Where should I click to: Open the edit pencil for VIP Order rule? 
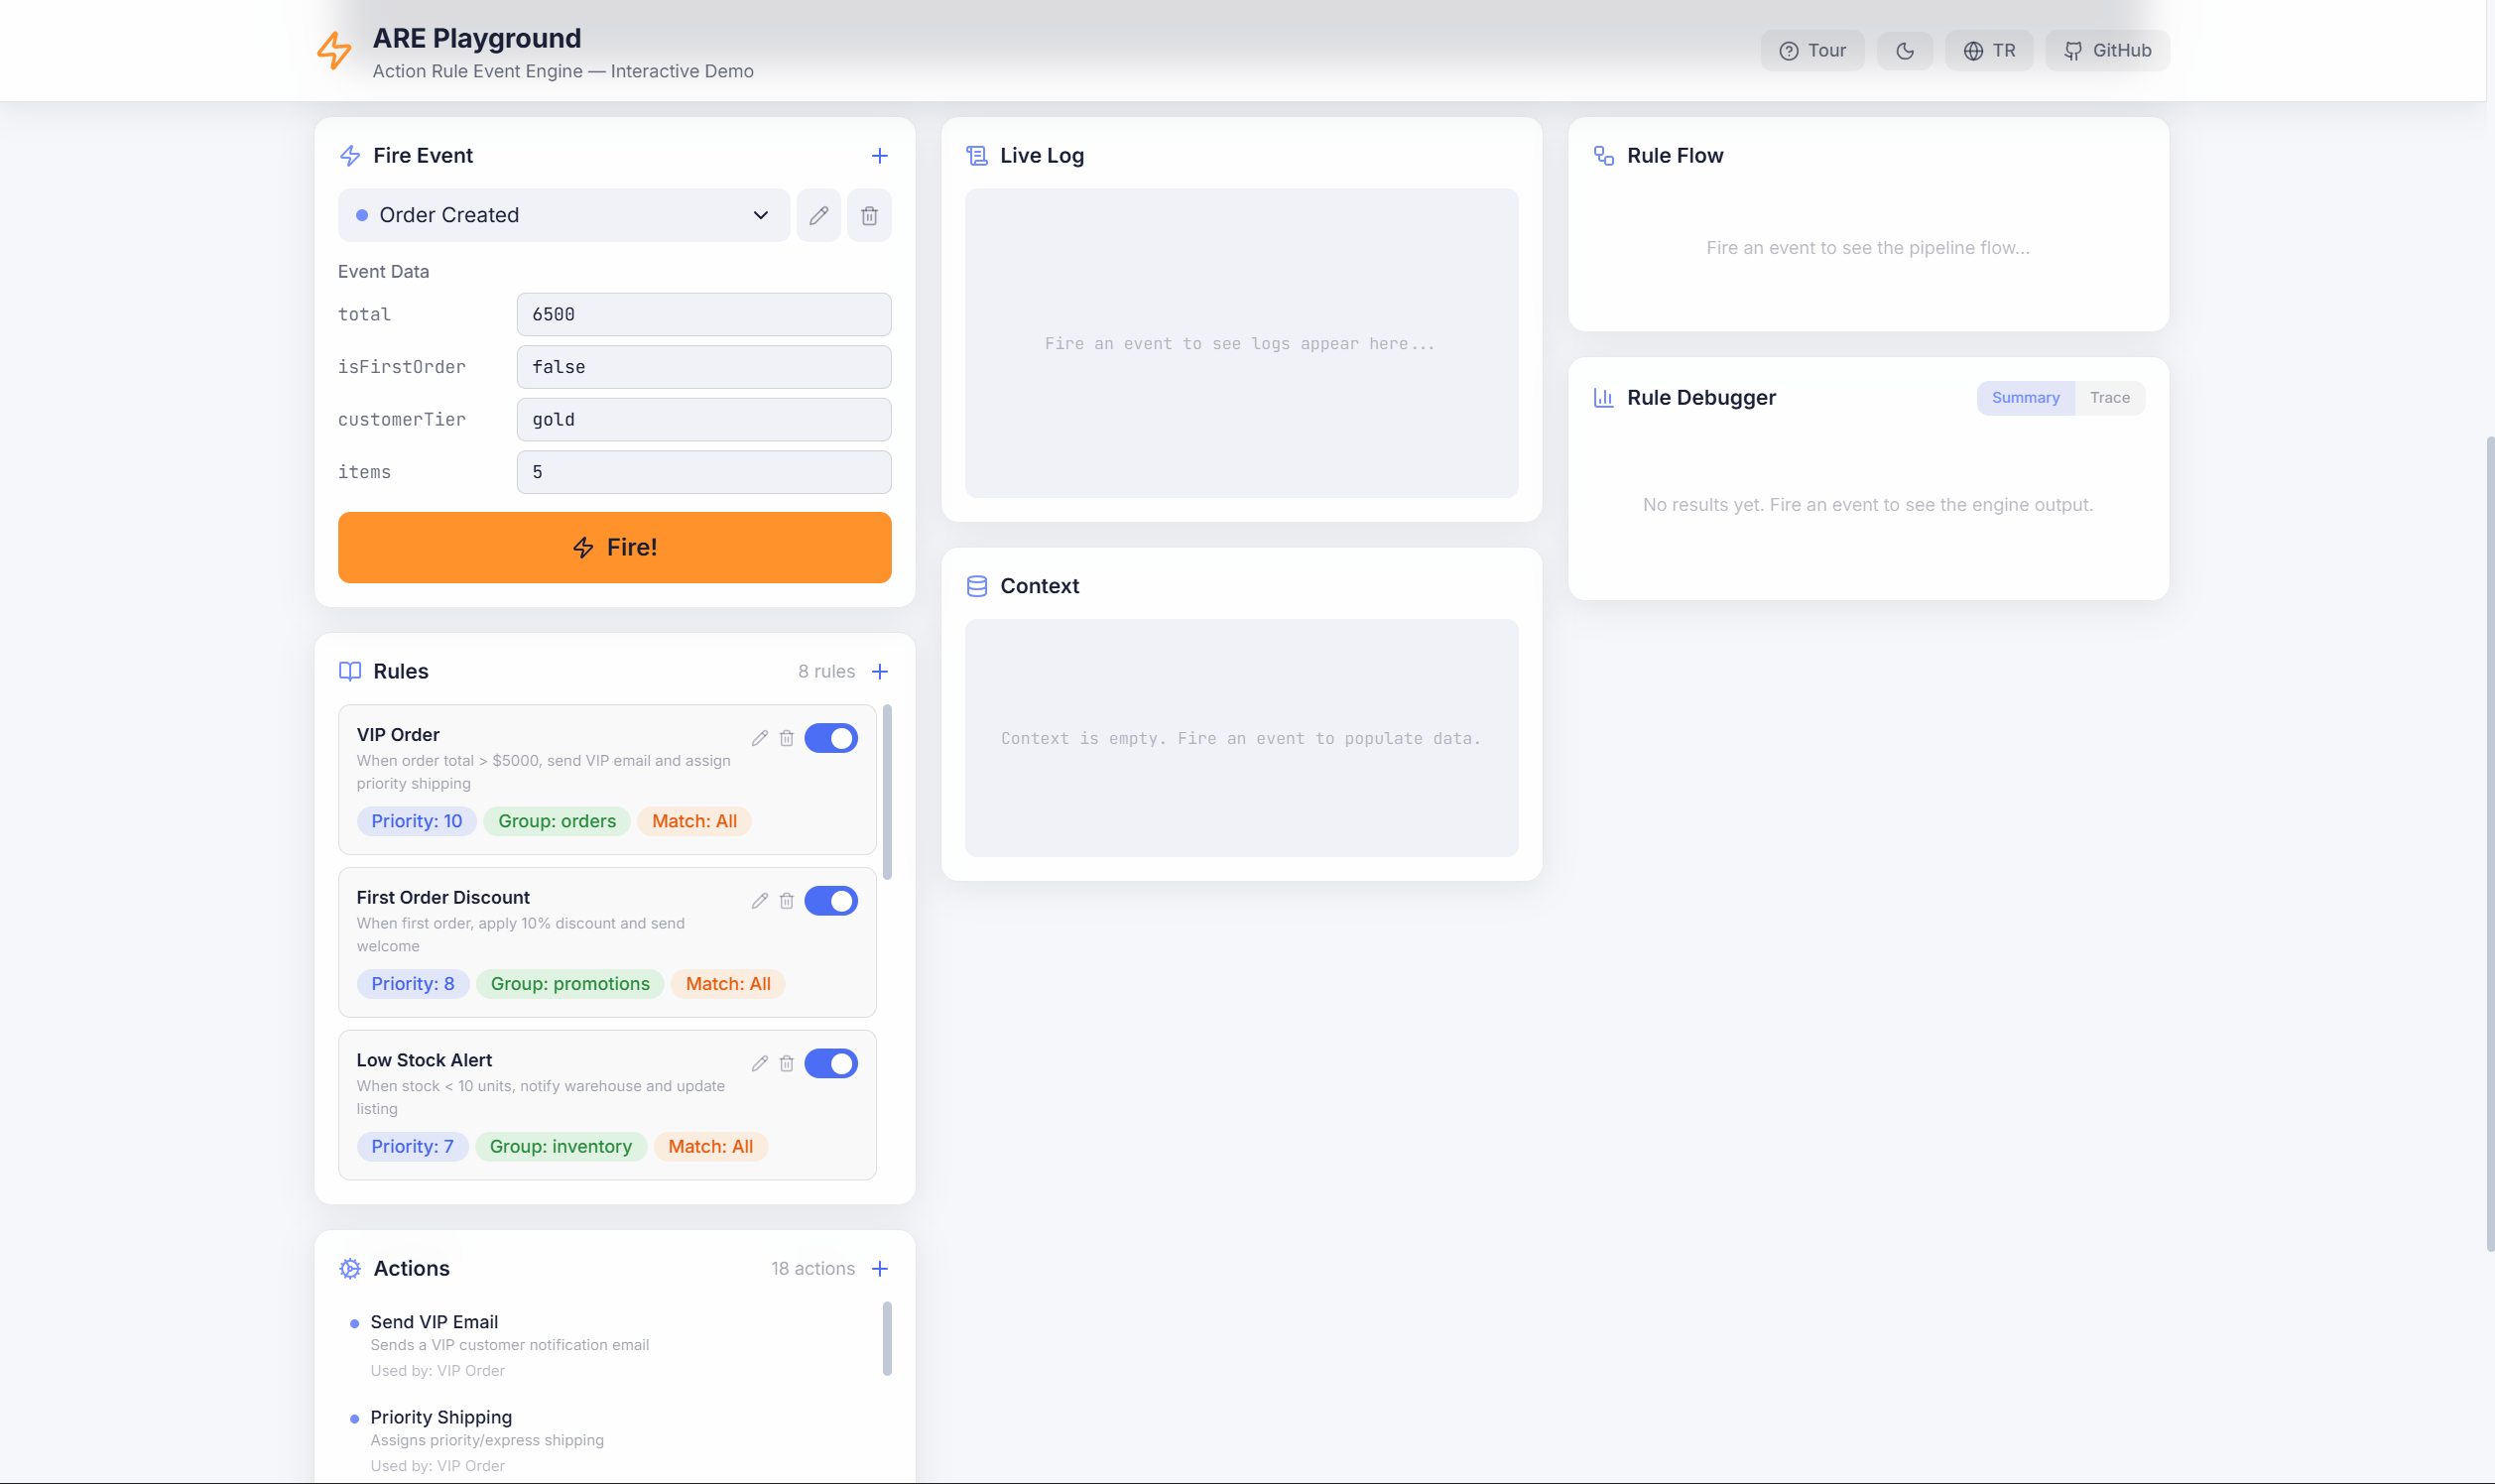(760, 737)
